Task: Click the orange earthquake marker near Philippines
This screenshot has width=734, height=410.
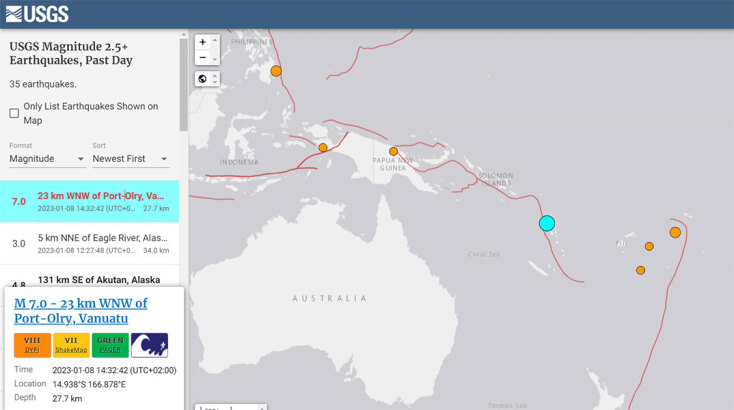Action: (x=276, y=71)
